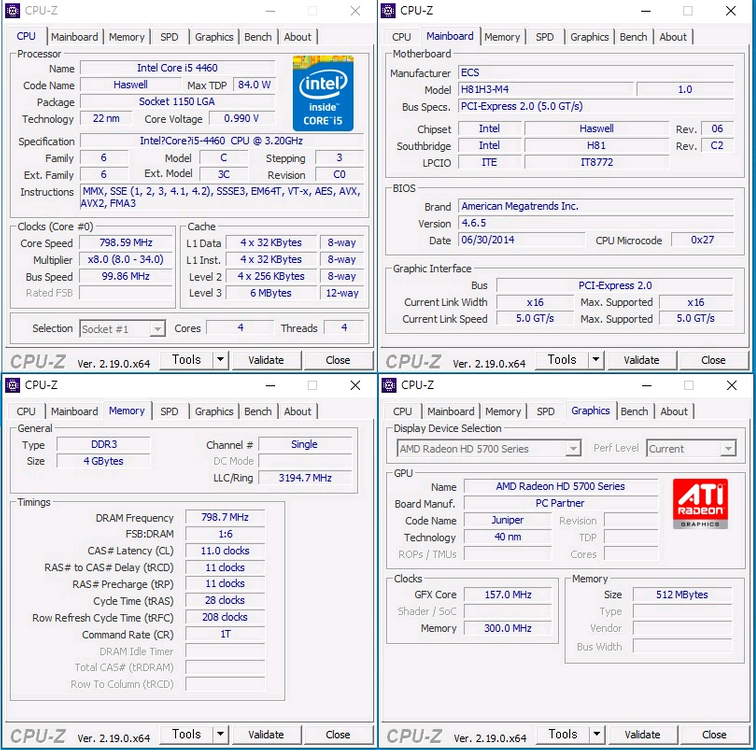Screen dimensions: 756x750
Task: Click Validate in Graphics window
Action: tap(642, 735)
